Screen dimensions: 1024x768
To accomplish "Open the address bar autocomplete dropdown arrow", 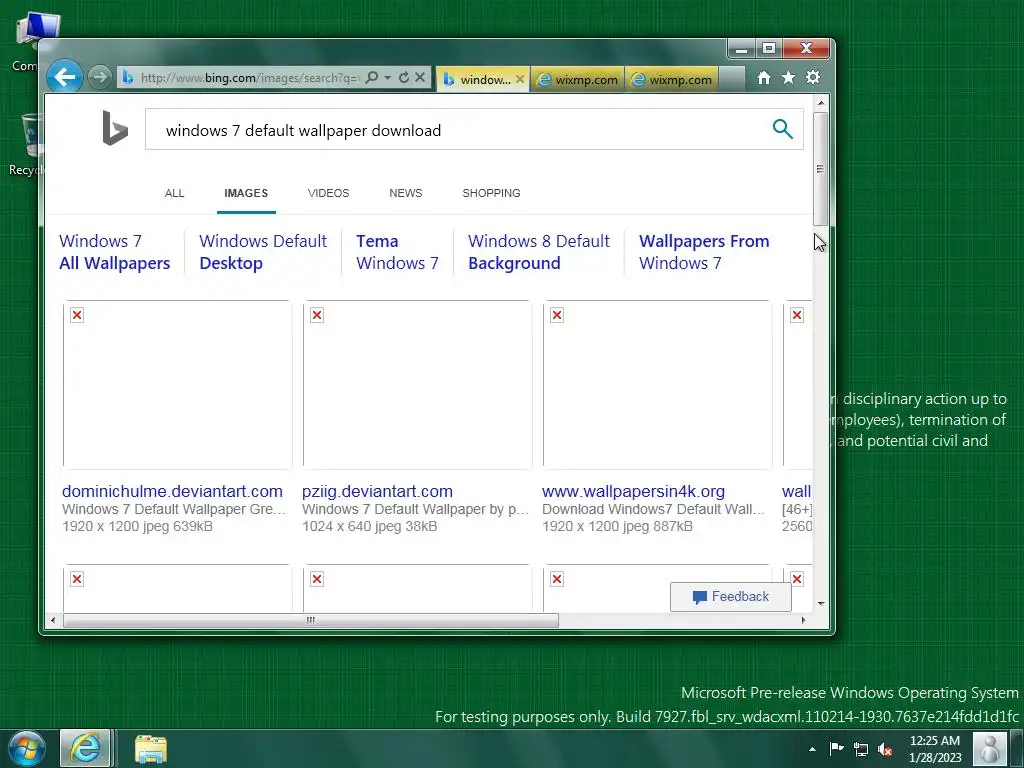I will [x=387, y=77].
